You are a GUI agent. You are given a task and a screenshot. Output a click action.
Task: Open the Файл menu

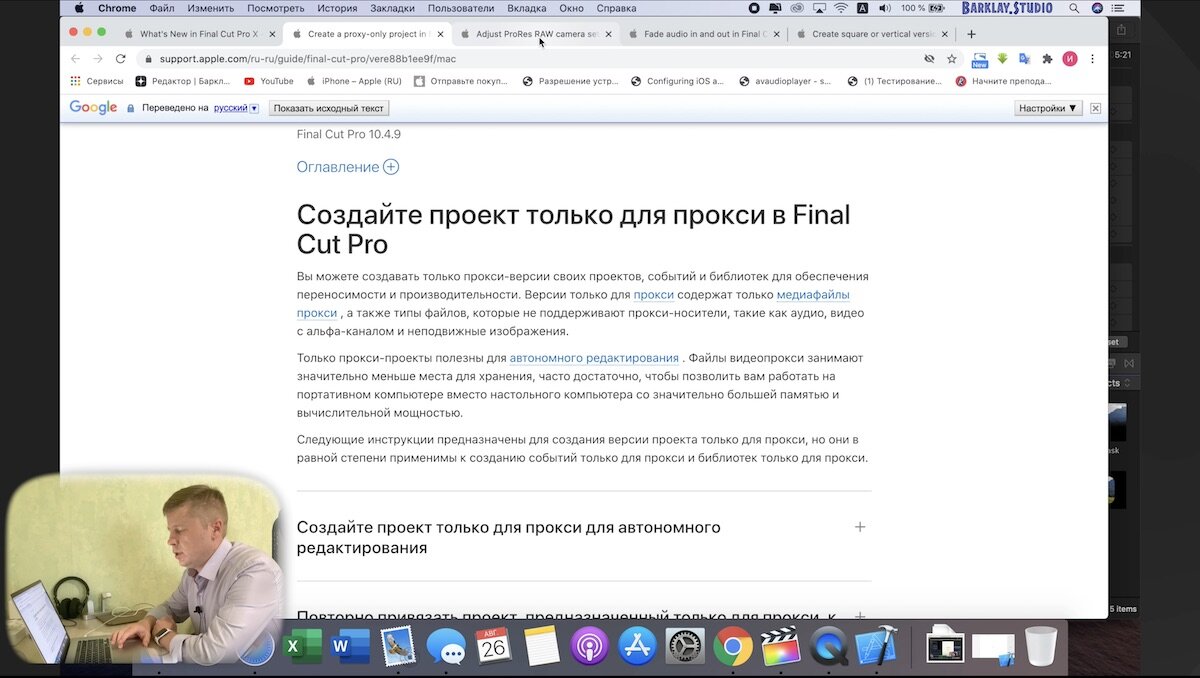(162, 8)
